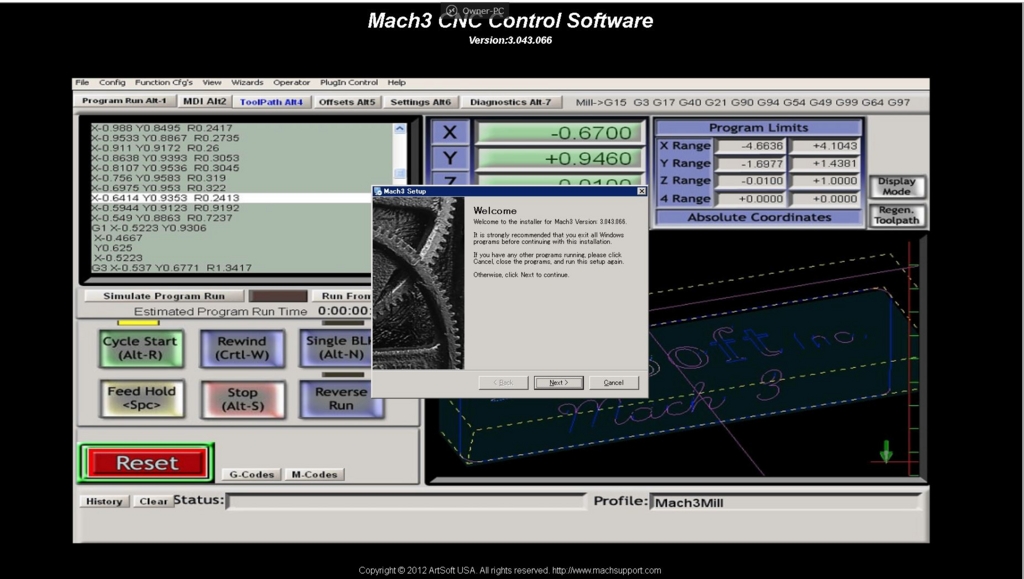This screenshot has height=579, width=1024.
Task: Click the Rewind (Ctrl-W) button
Action: [x=242, y=348]
